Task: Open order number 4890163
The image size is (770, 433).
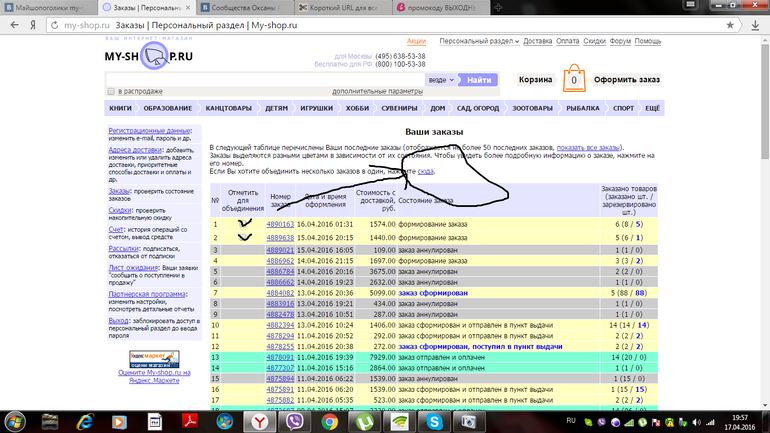Action: [279, 225]
